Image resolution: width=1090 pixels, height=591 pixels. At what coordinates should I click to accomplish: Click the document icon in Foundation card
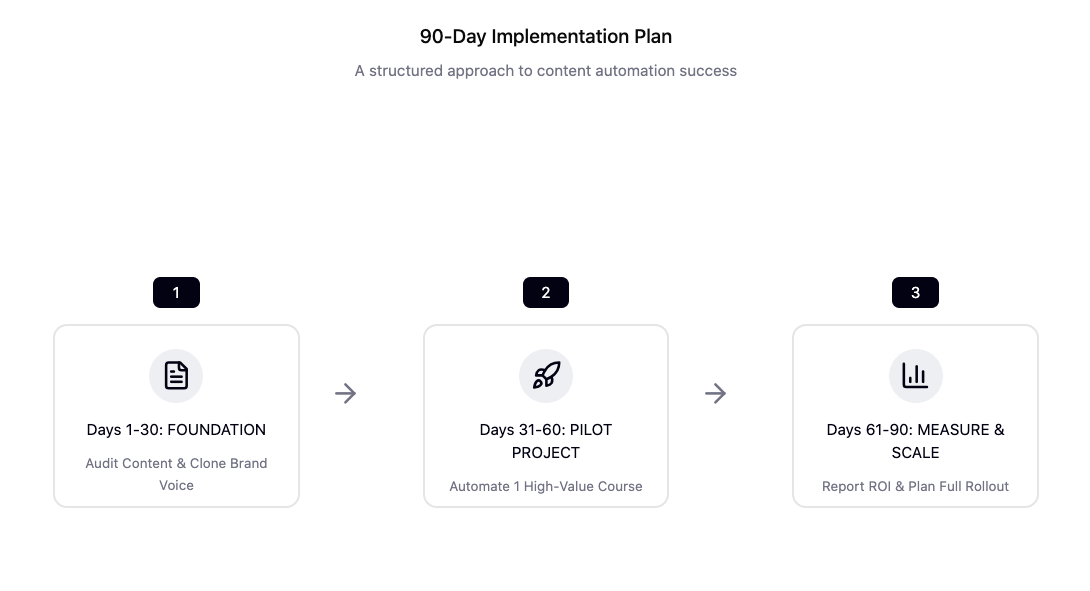pos(176,375)
